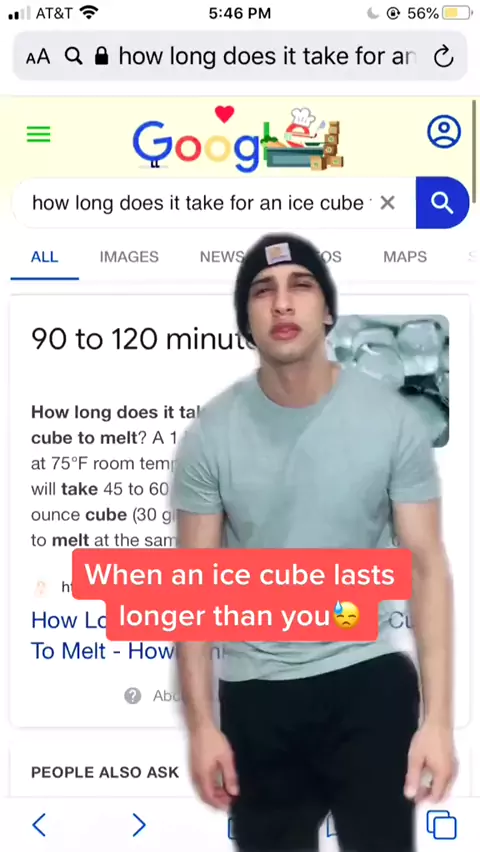Tap the Google doodle logo
Viewport: 480px width, 852px height.
tap(238, 137)
